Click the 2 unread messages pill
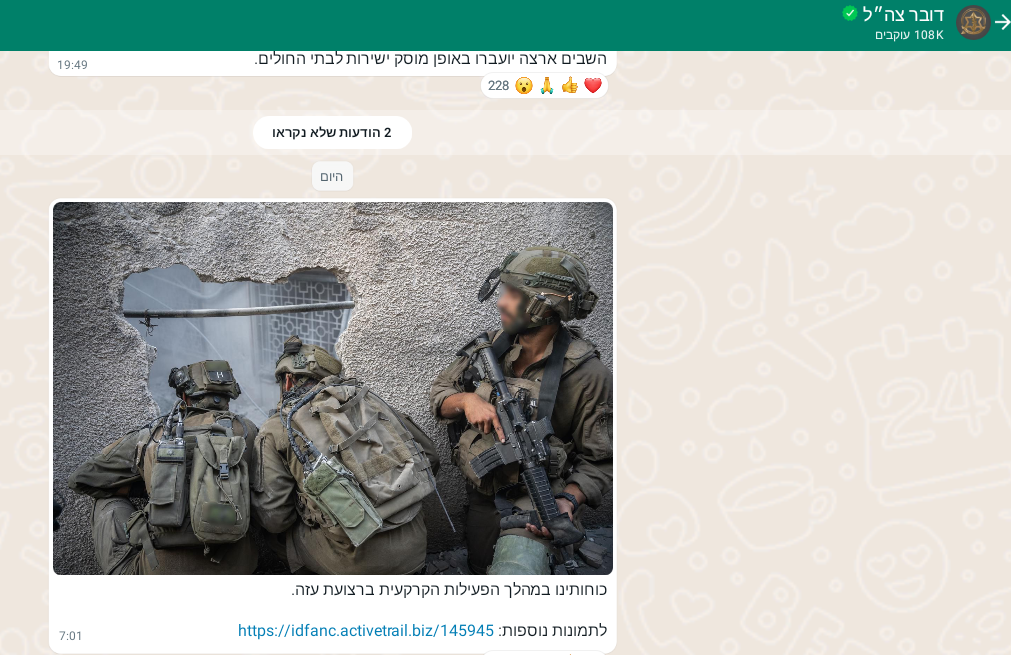 click(332, 132)
